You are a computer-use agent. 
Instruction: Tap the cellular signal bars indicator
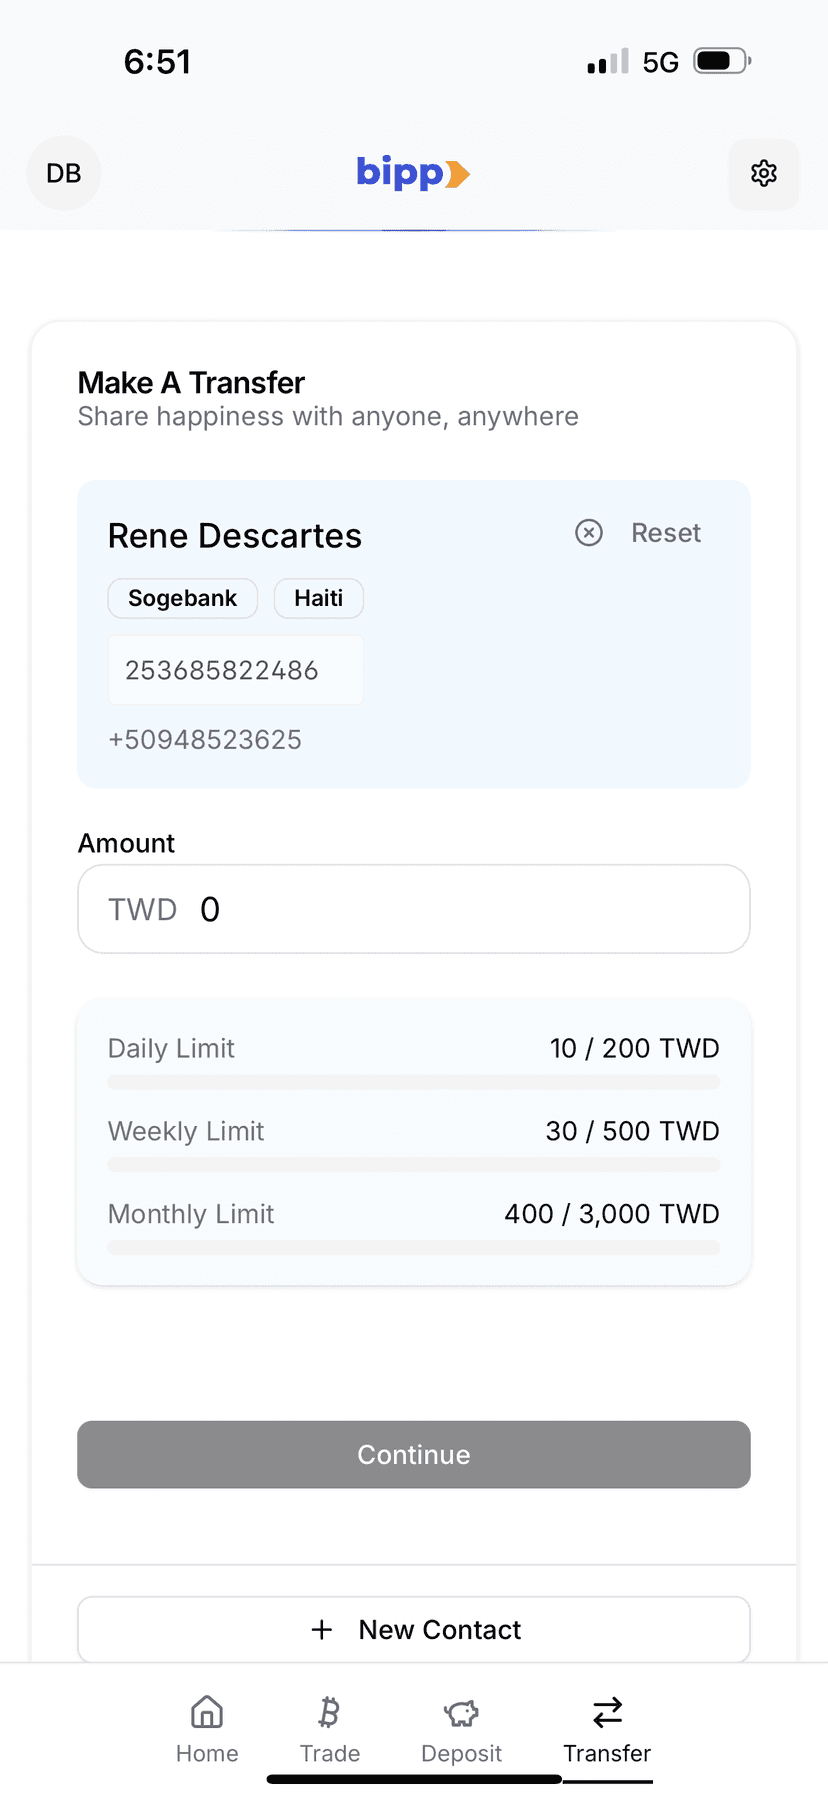click(608, 62)
